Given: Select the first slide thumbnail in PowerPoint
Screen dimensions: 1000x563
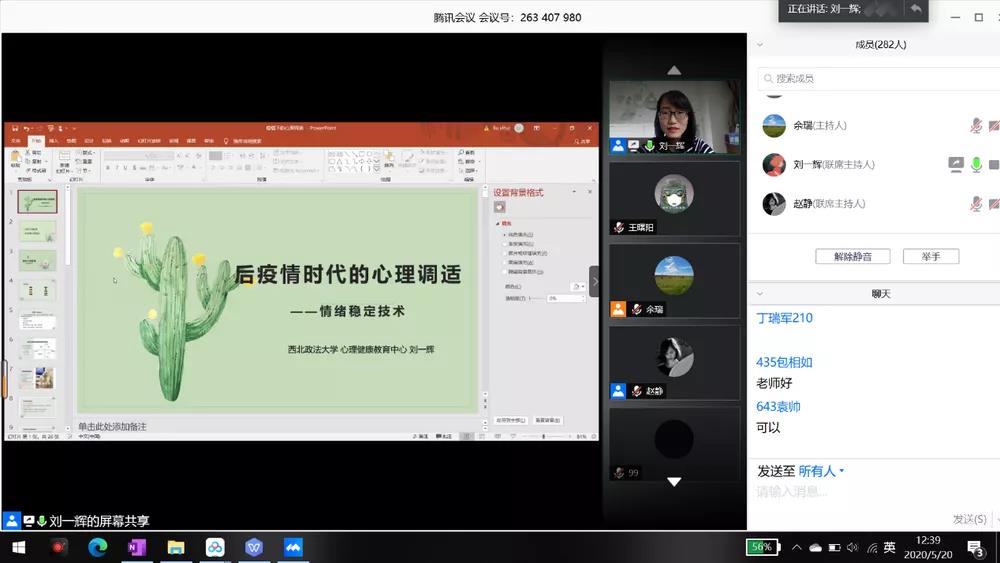Looking at the screenshot, I should [x=38, y=201].
